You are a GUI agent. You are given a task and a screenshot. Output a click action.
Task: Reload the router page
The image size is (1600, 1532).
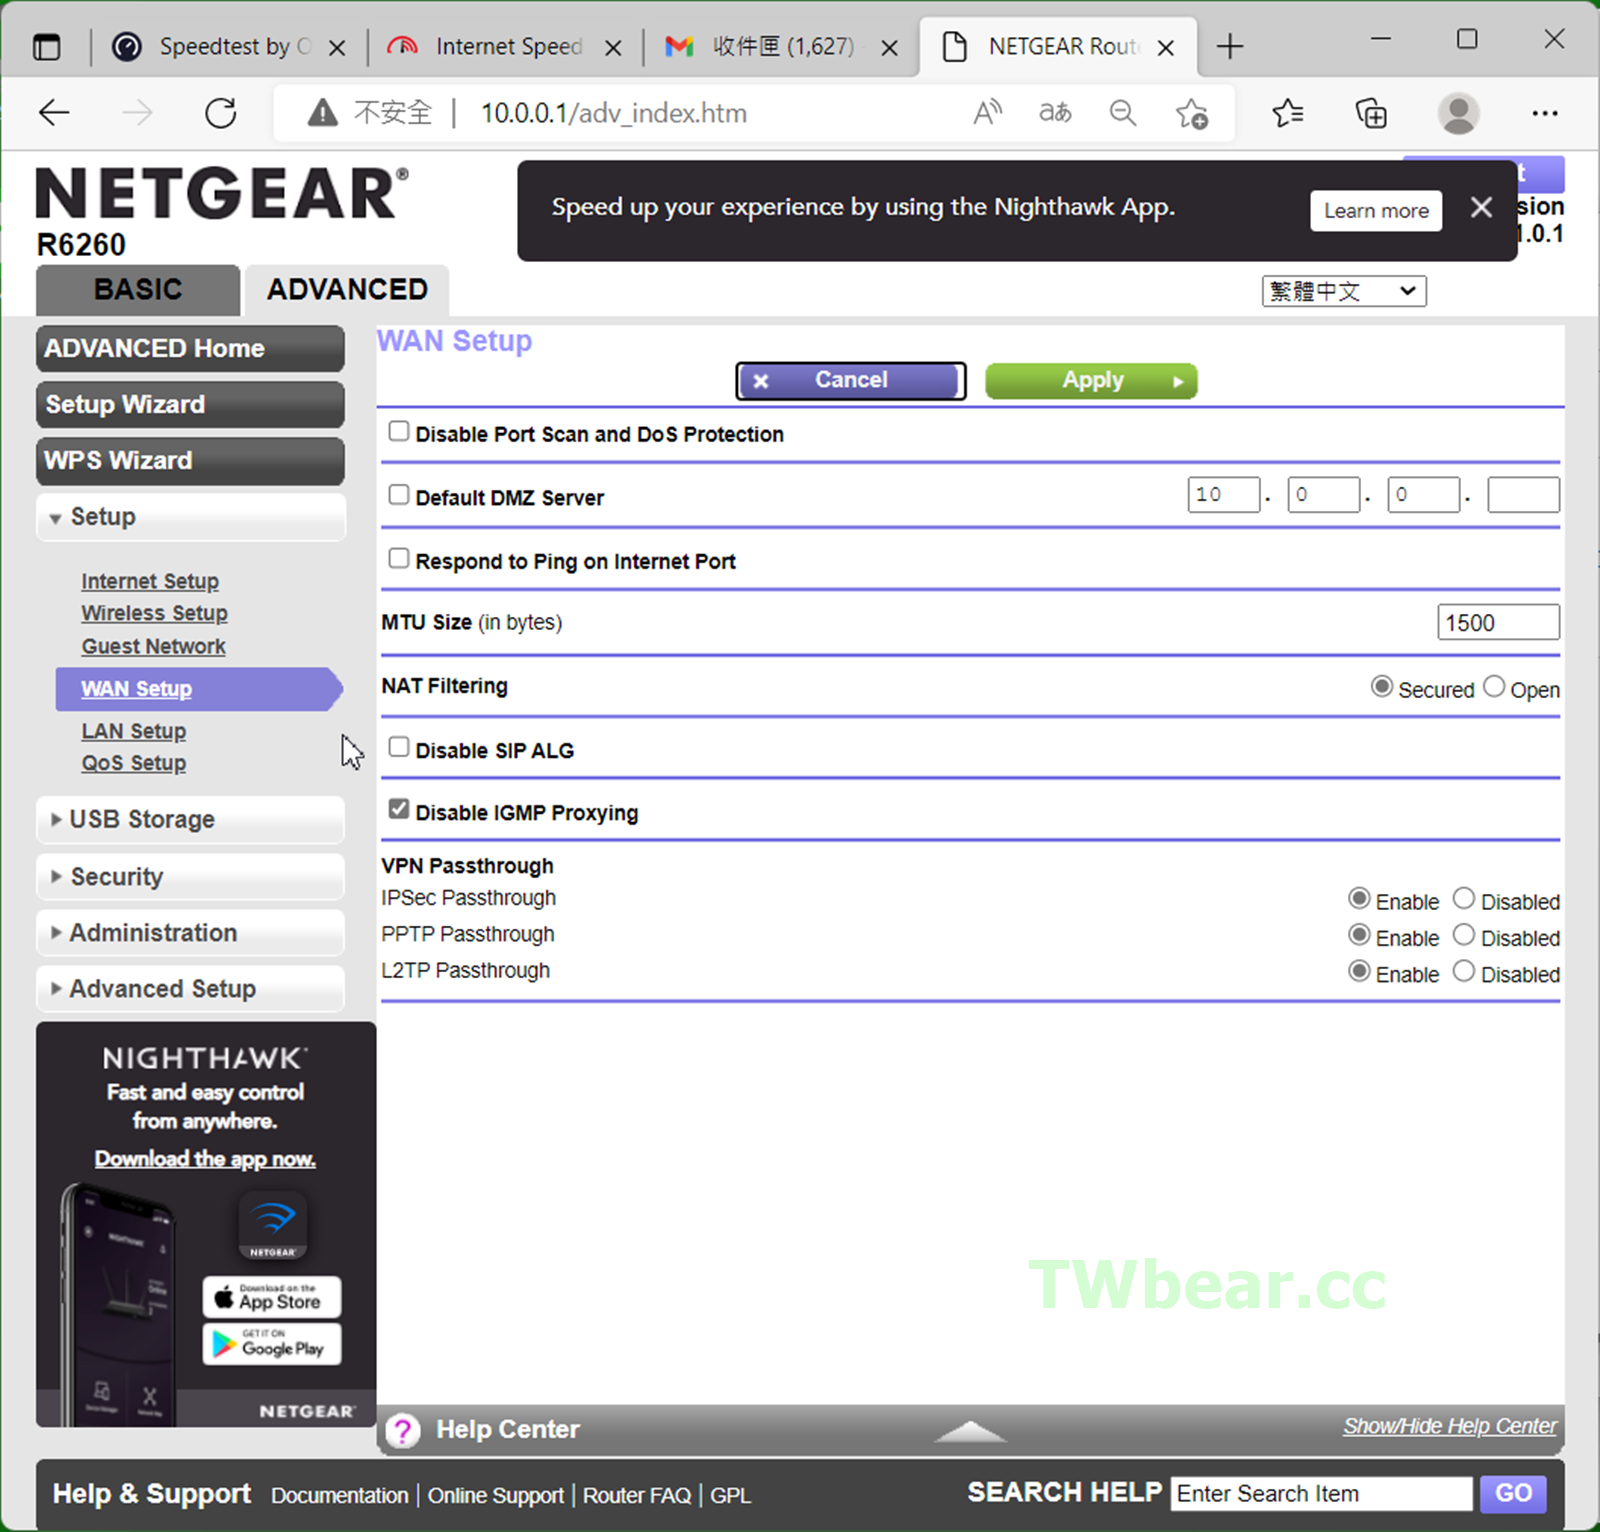tap(220, 113)
